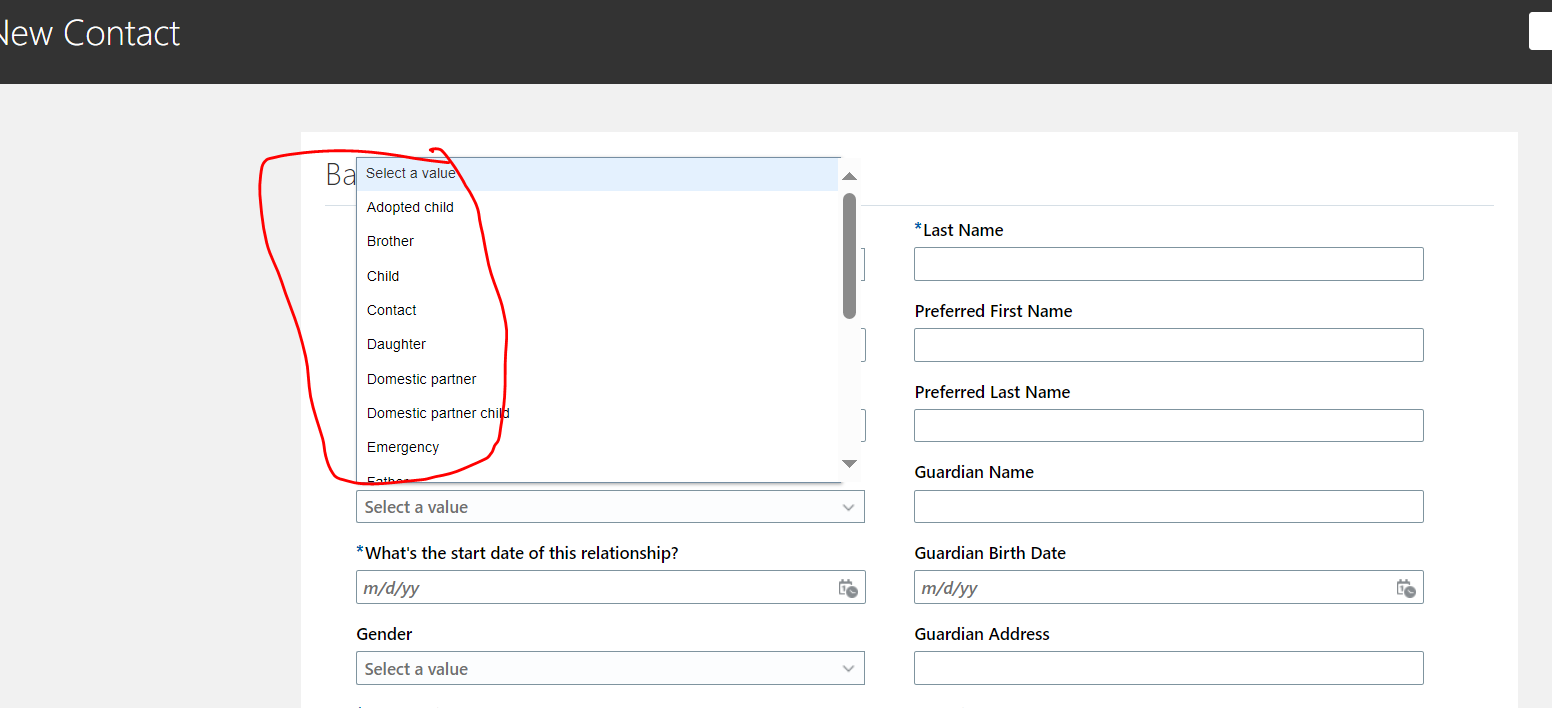This screenshot has height=708, width=1552.
Task: Select 'Brother' from the open list
Action: point(390,241)
